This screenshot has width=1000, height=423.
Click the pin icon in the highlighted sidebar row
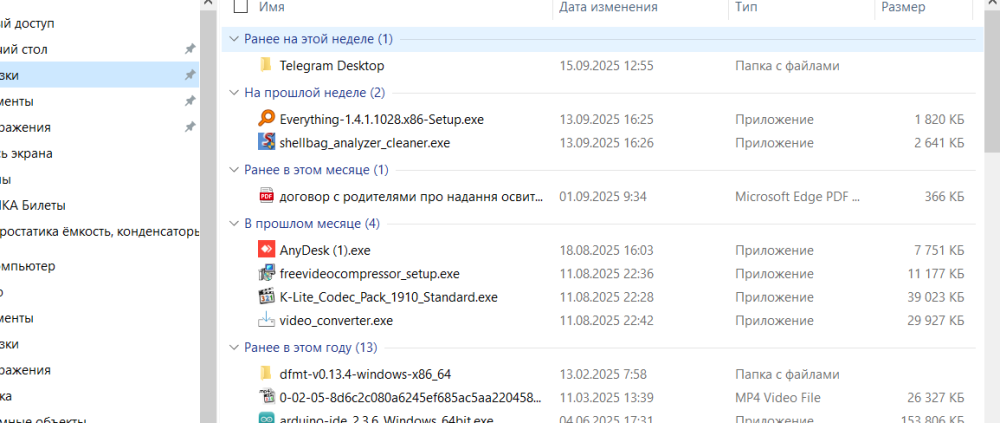(189, 75)
